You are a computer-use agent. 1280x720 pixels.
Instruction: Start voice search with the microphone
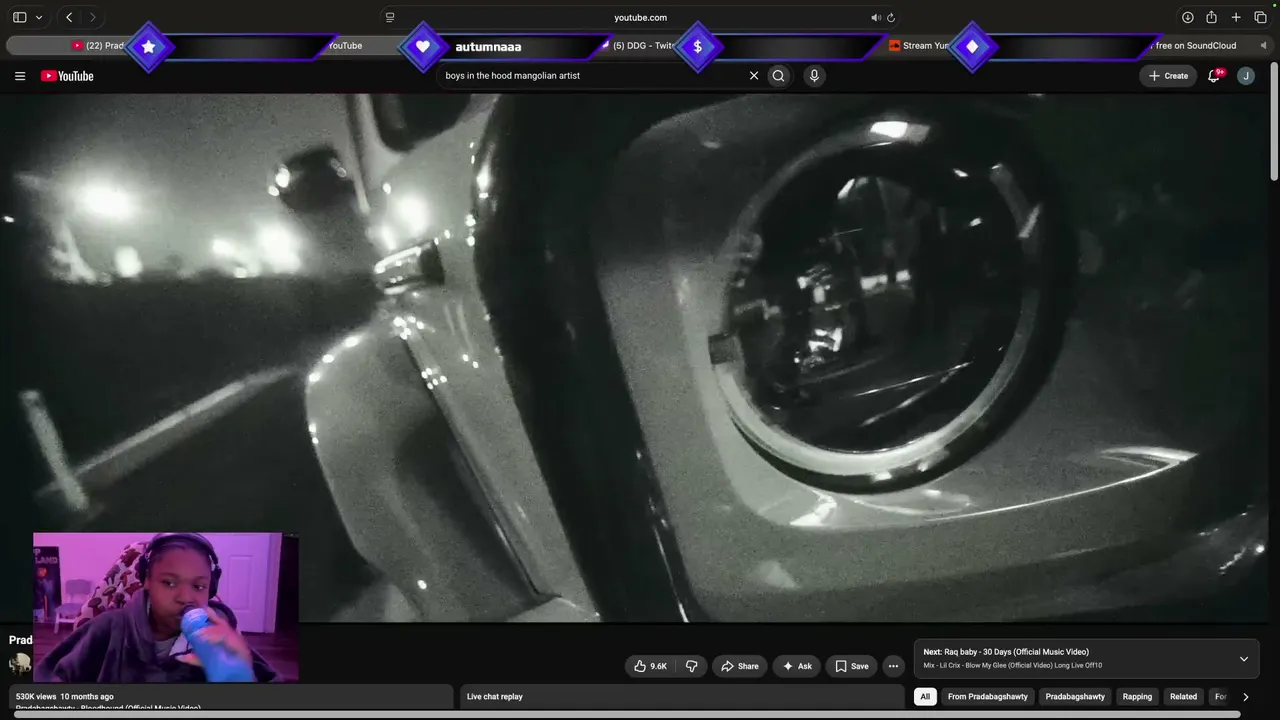814,76
